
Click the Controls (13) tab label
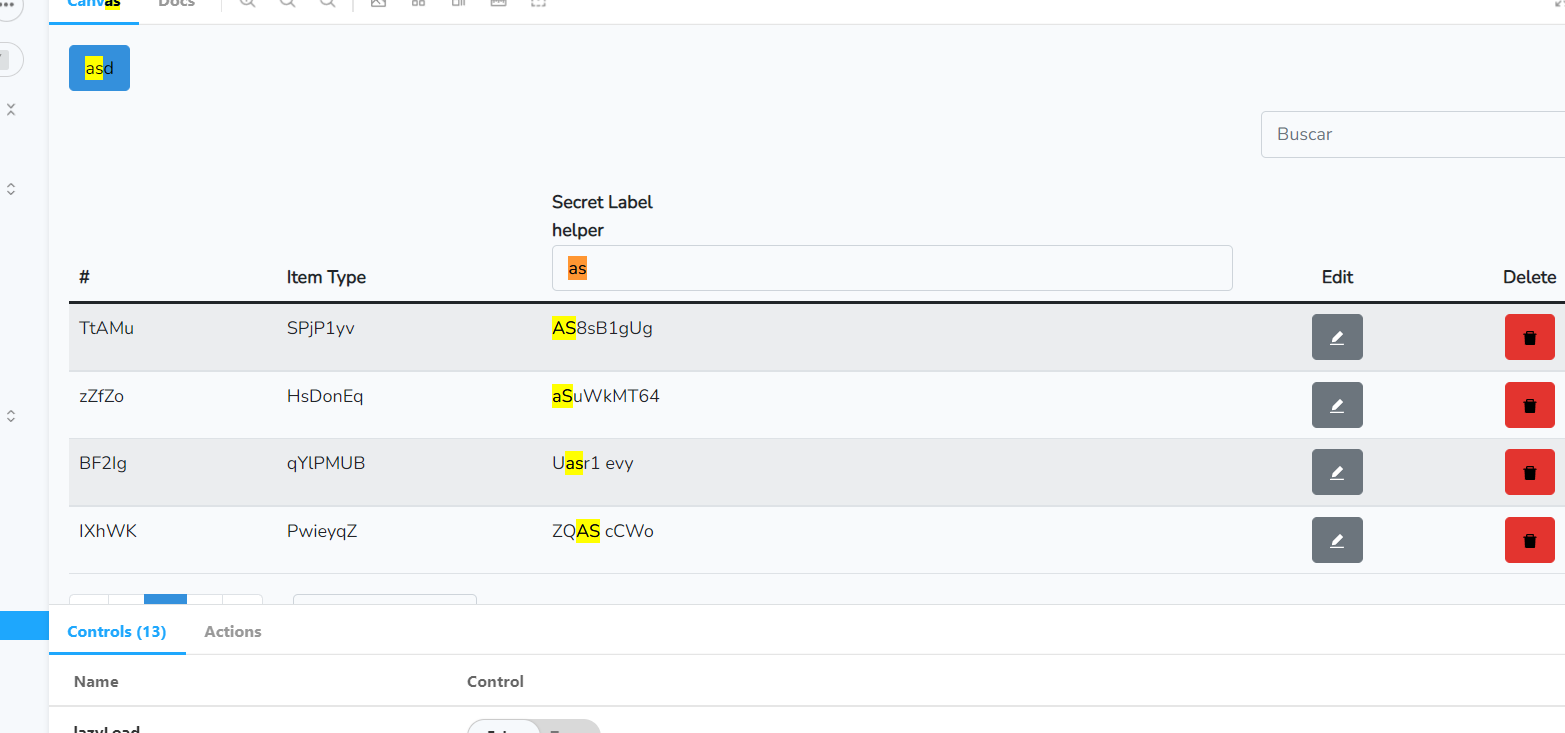pyautogui.click(x=117, y=631)
